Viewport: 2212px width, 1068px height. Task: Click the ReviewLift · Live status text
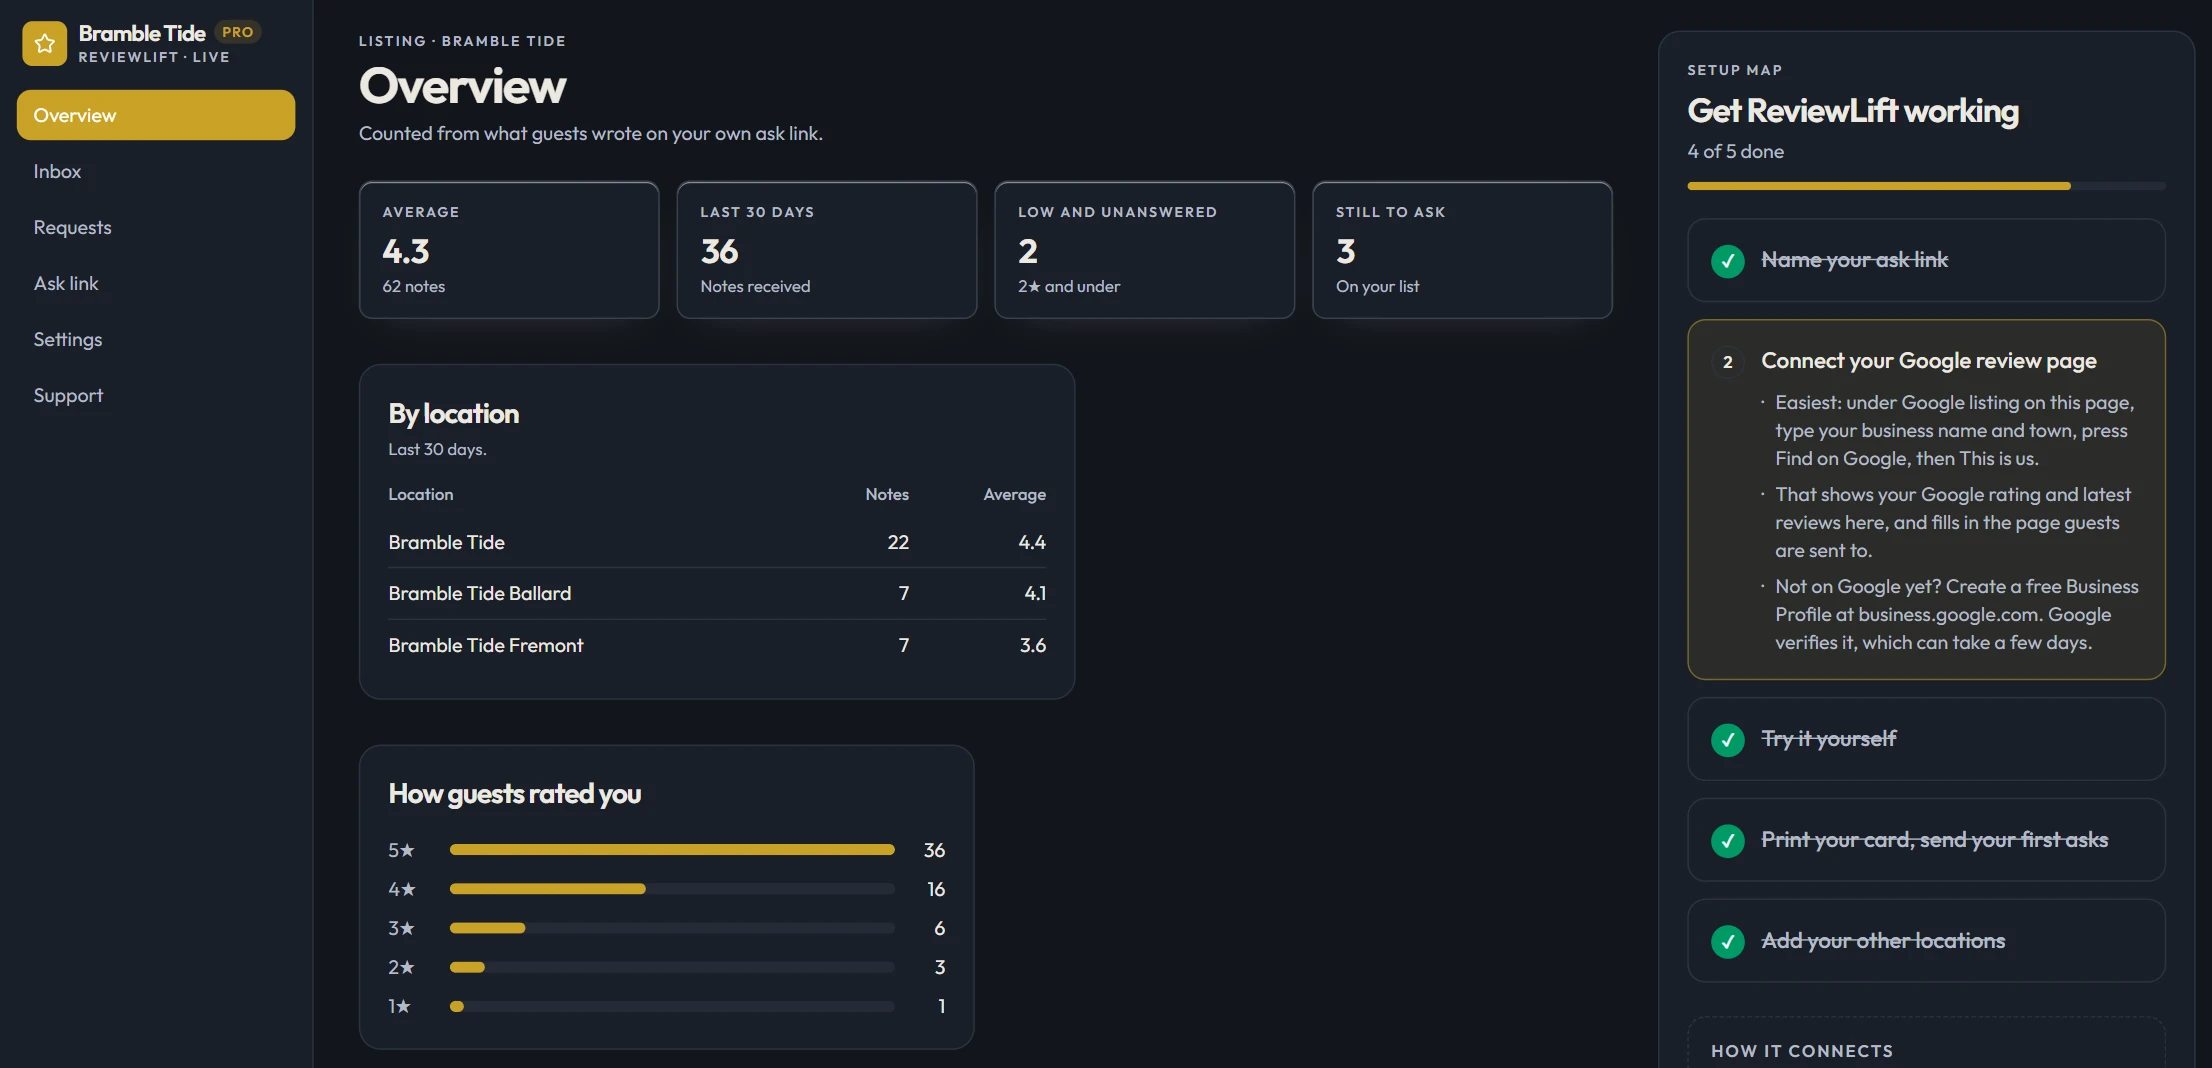click(x=154, y=57)
